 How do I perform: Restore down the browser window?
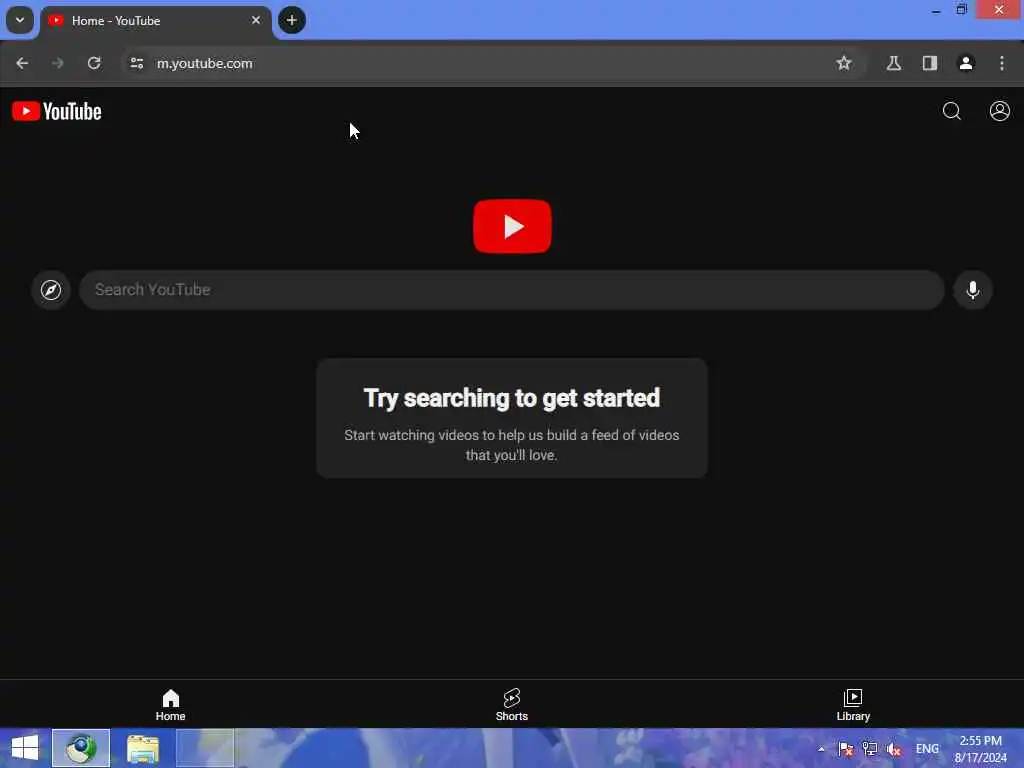961,10
